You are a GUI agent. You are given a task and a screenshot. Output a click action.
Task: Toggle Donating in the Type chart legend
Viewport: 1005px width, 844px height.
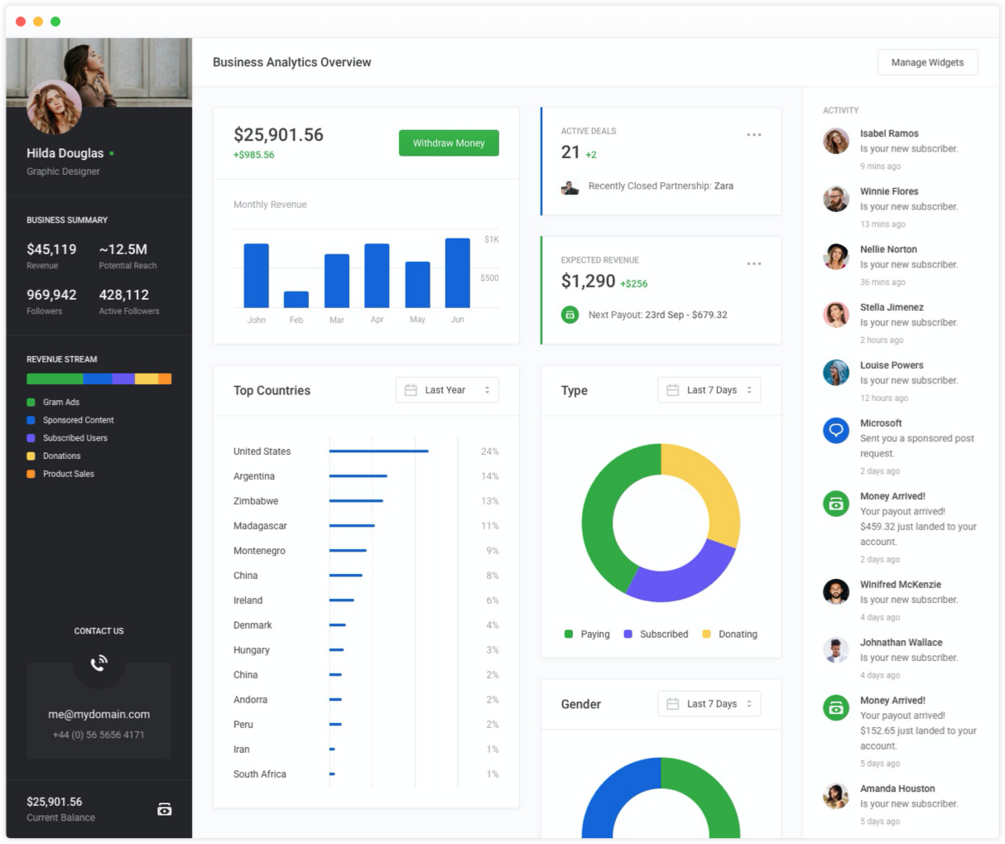pos(729,634)
